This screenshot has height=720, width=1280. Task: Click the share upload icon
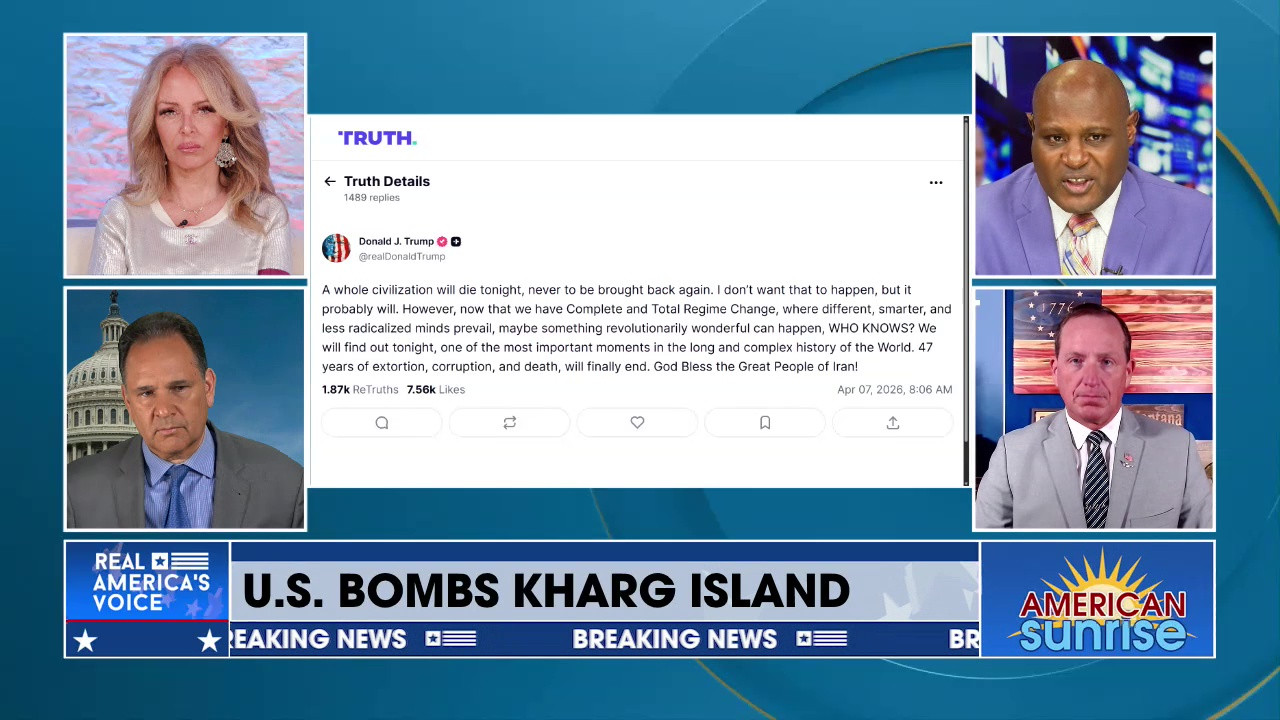pyautogui.click(x=893, y=423)
